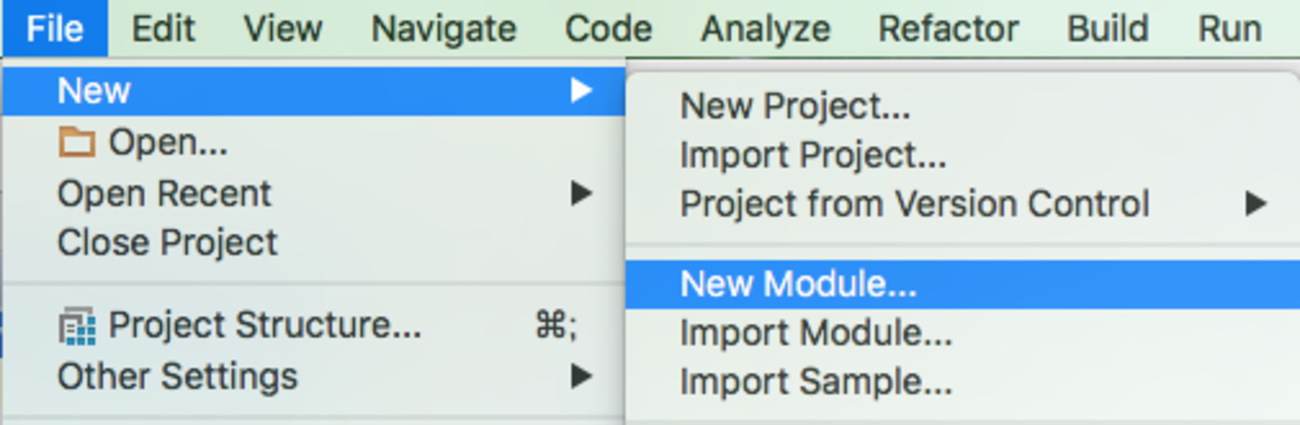Select New Project... from the submenu

795,105
